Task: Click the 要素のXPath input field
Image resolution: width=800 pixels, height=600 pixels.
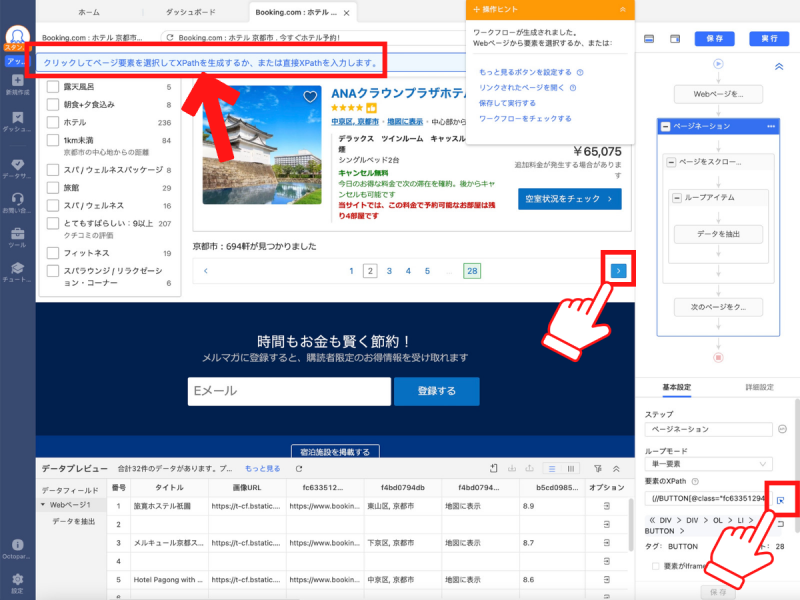Action: pyautogui.click(x=708, y=498)
